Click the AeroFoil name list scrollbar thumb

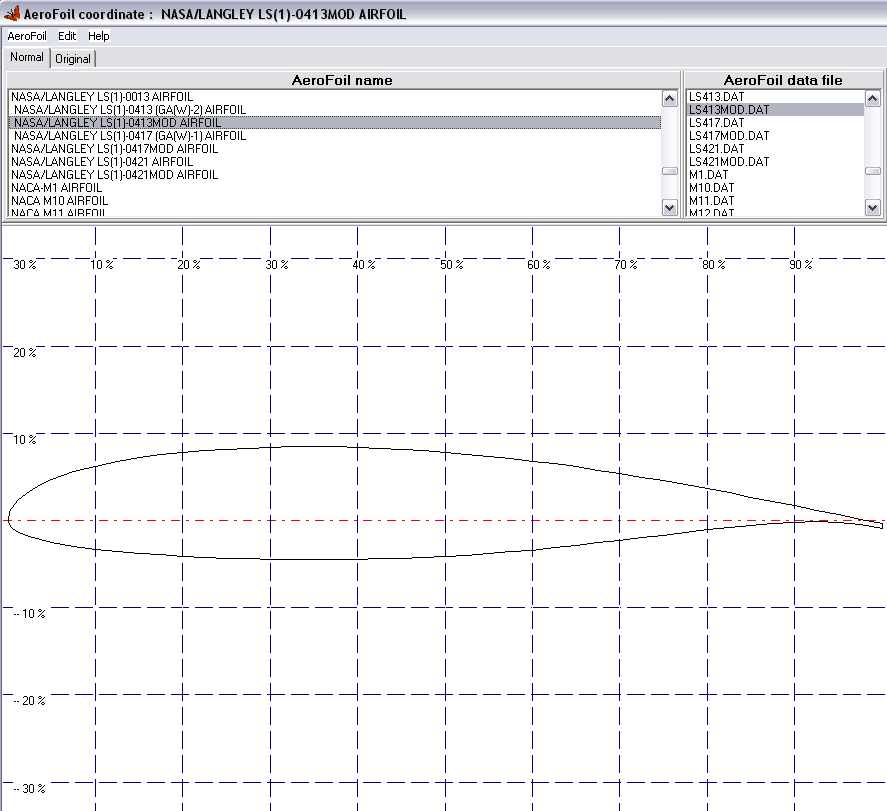click(x=669, y=171)
